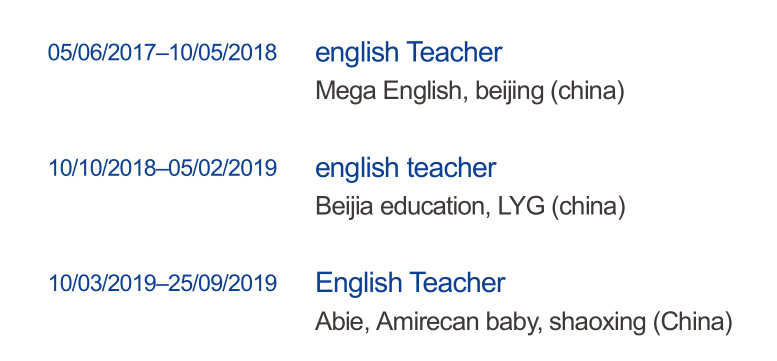Select the "english Teacher" title above Mega English

409,52
